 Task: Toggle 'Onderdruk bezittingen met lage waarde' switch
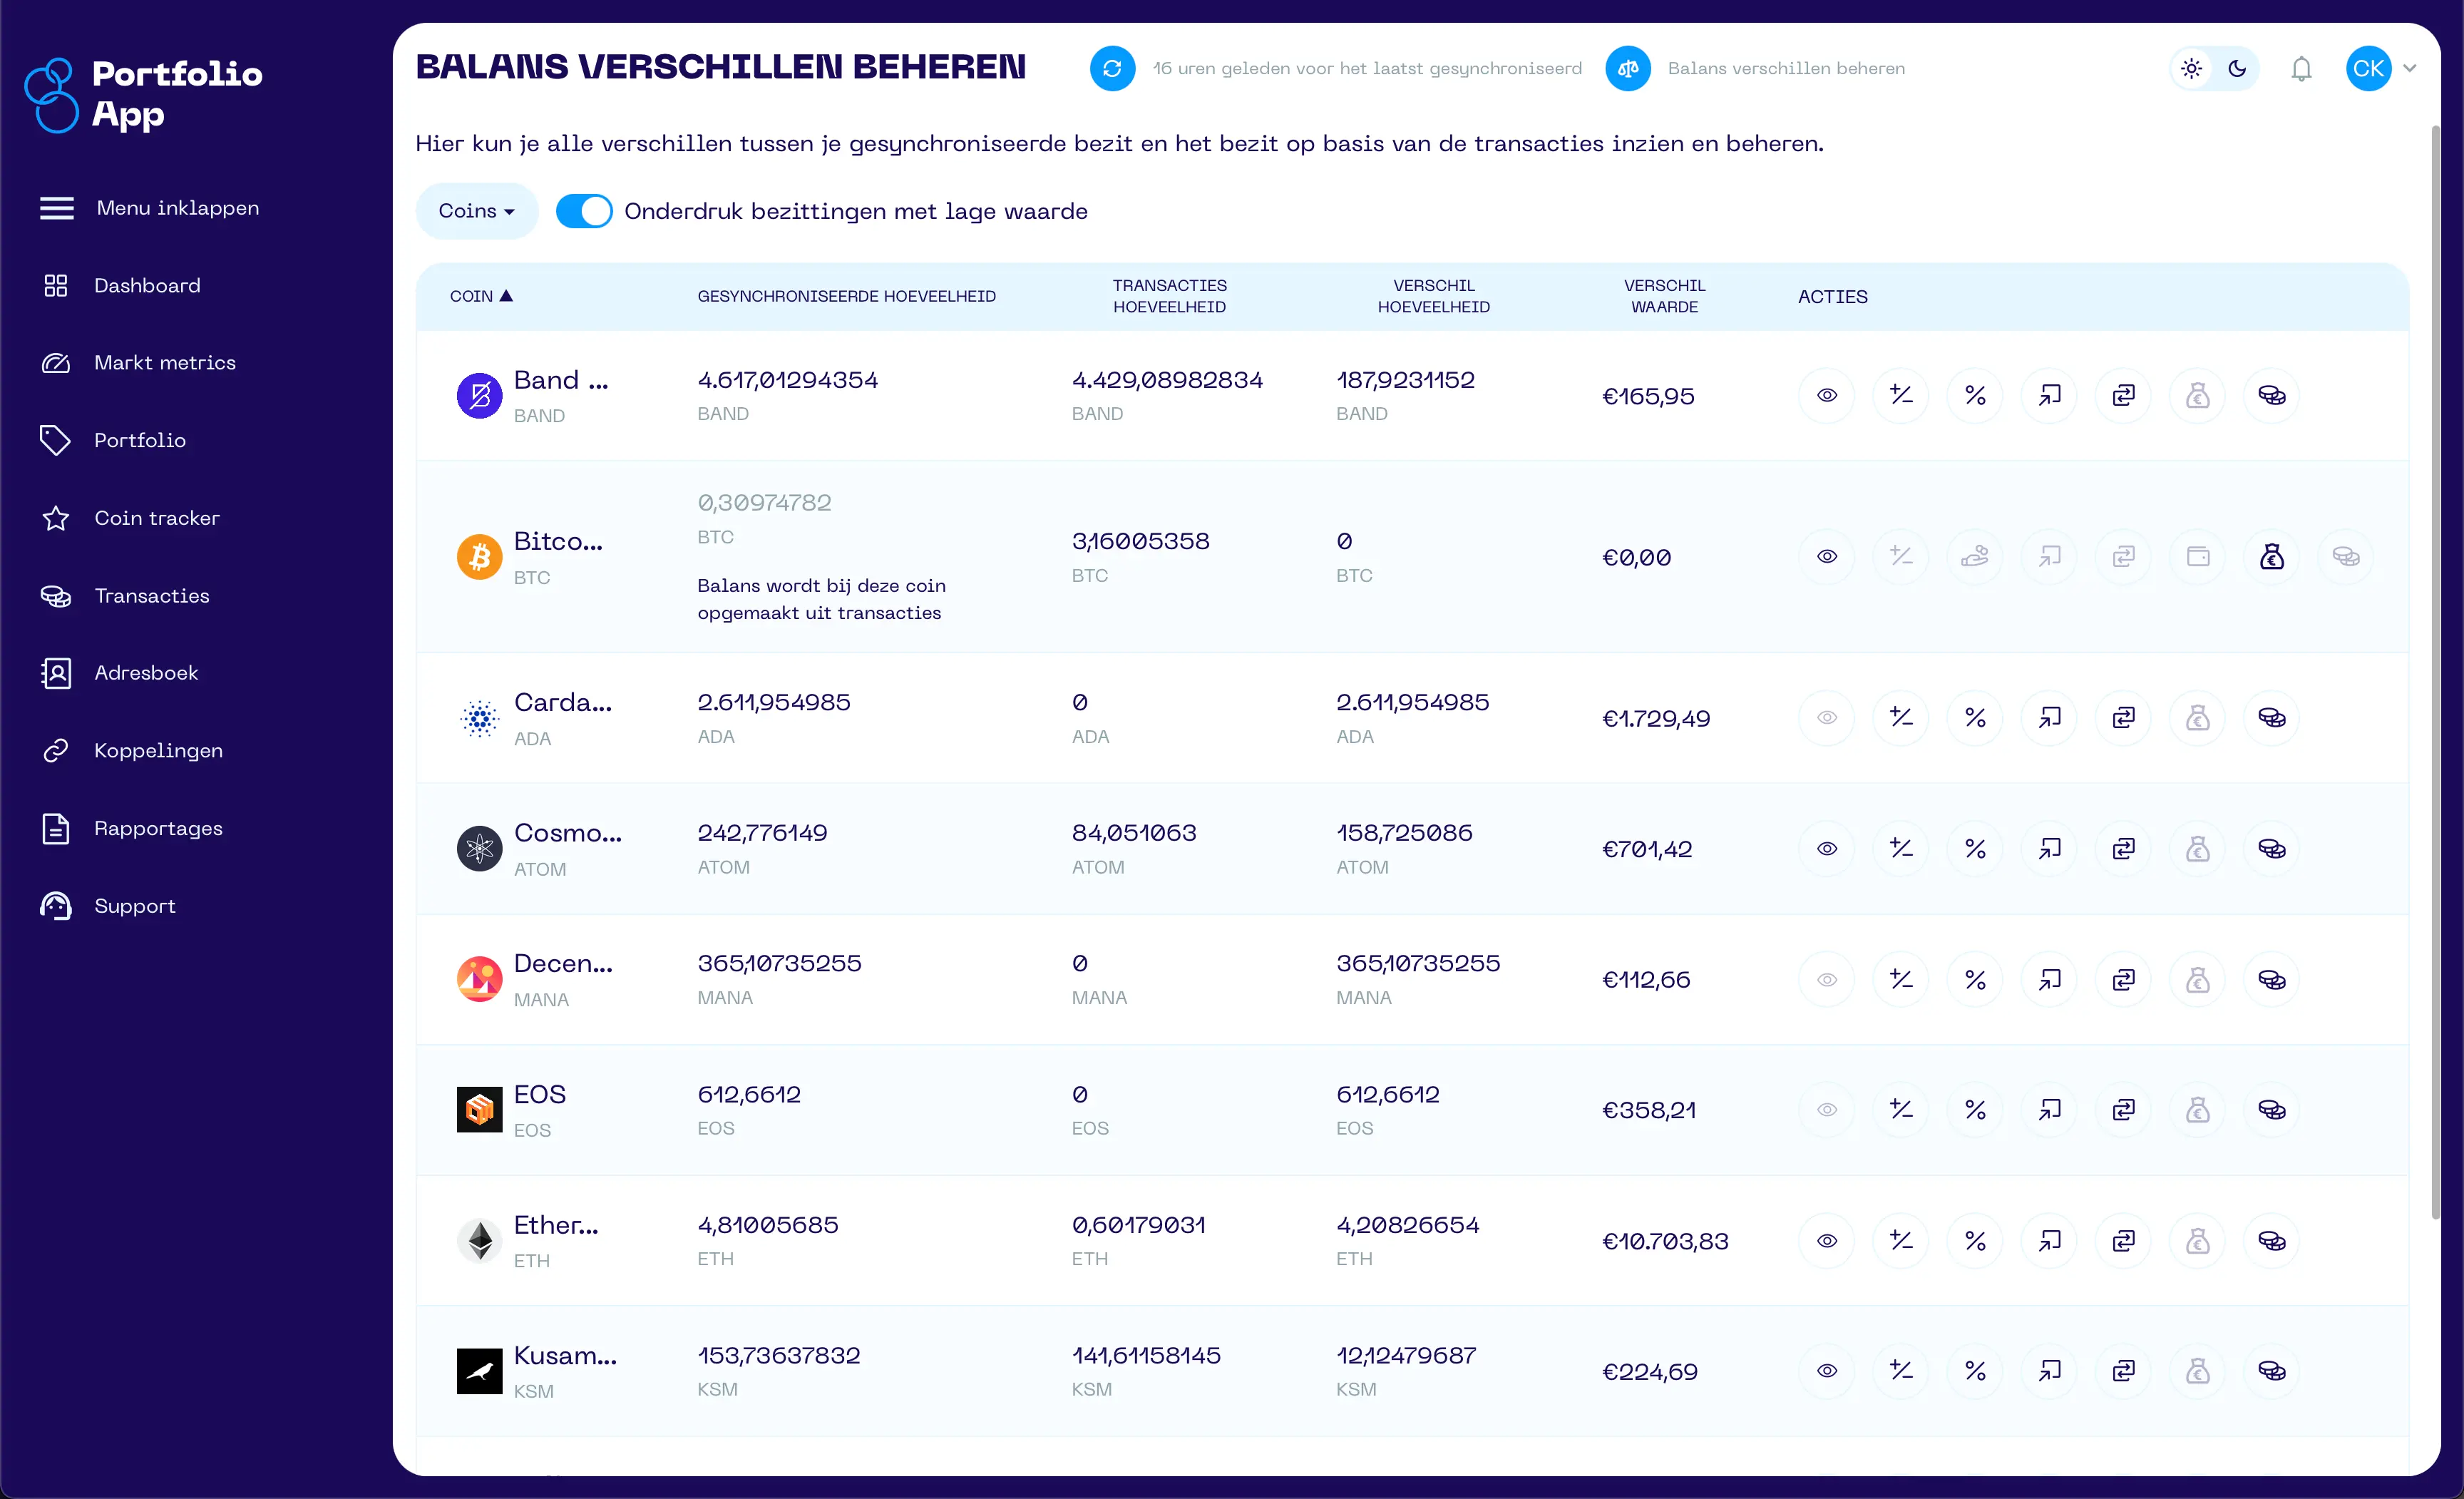[584, 211]
